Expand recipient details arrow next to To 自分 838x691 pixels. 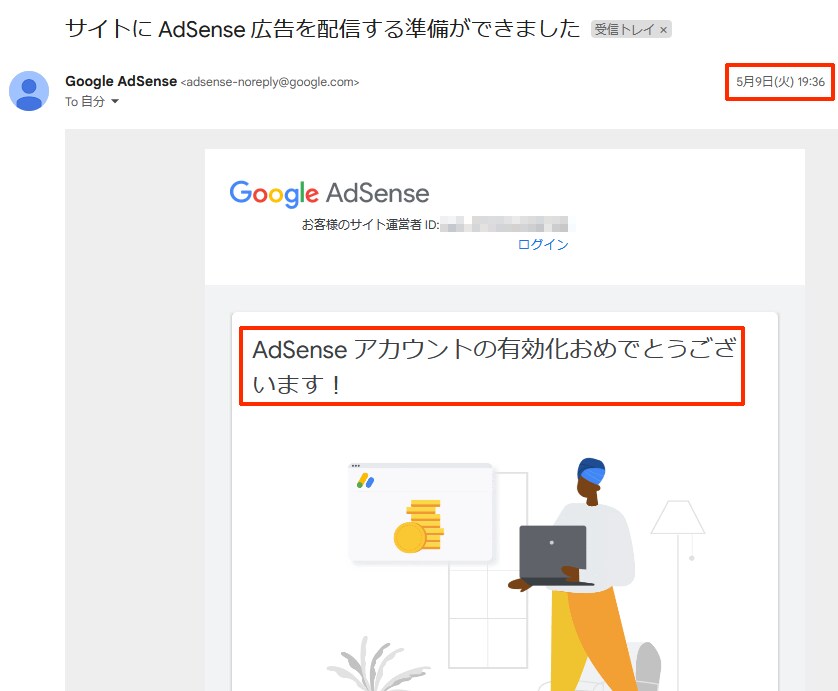pyautogui.click(x=115, y=101)
